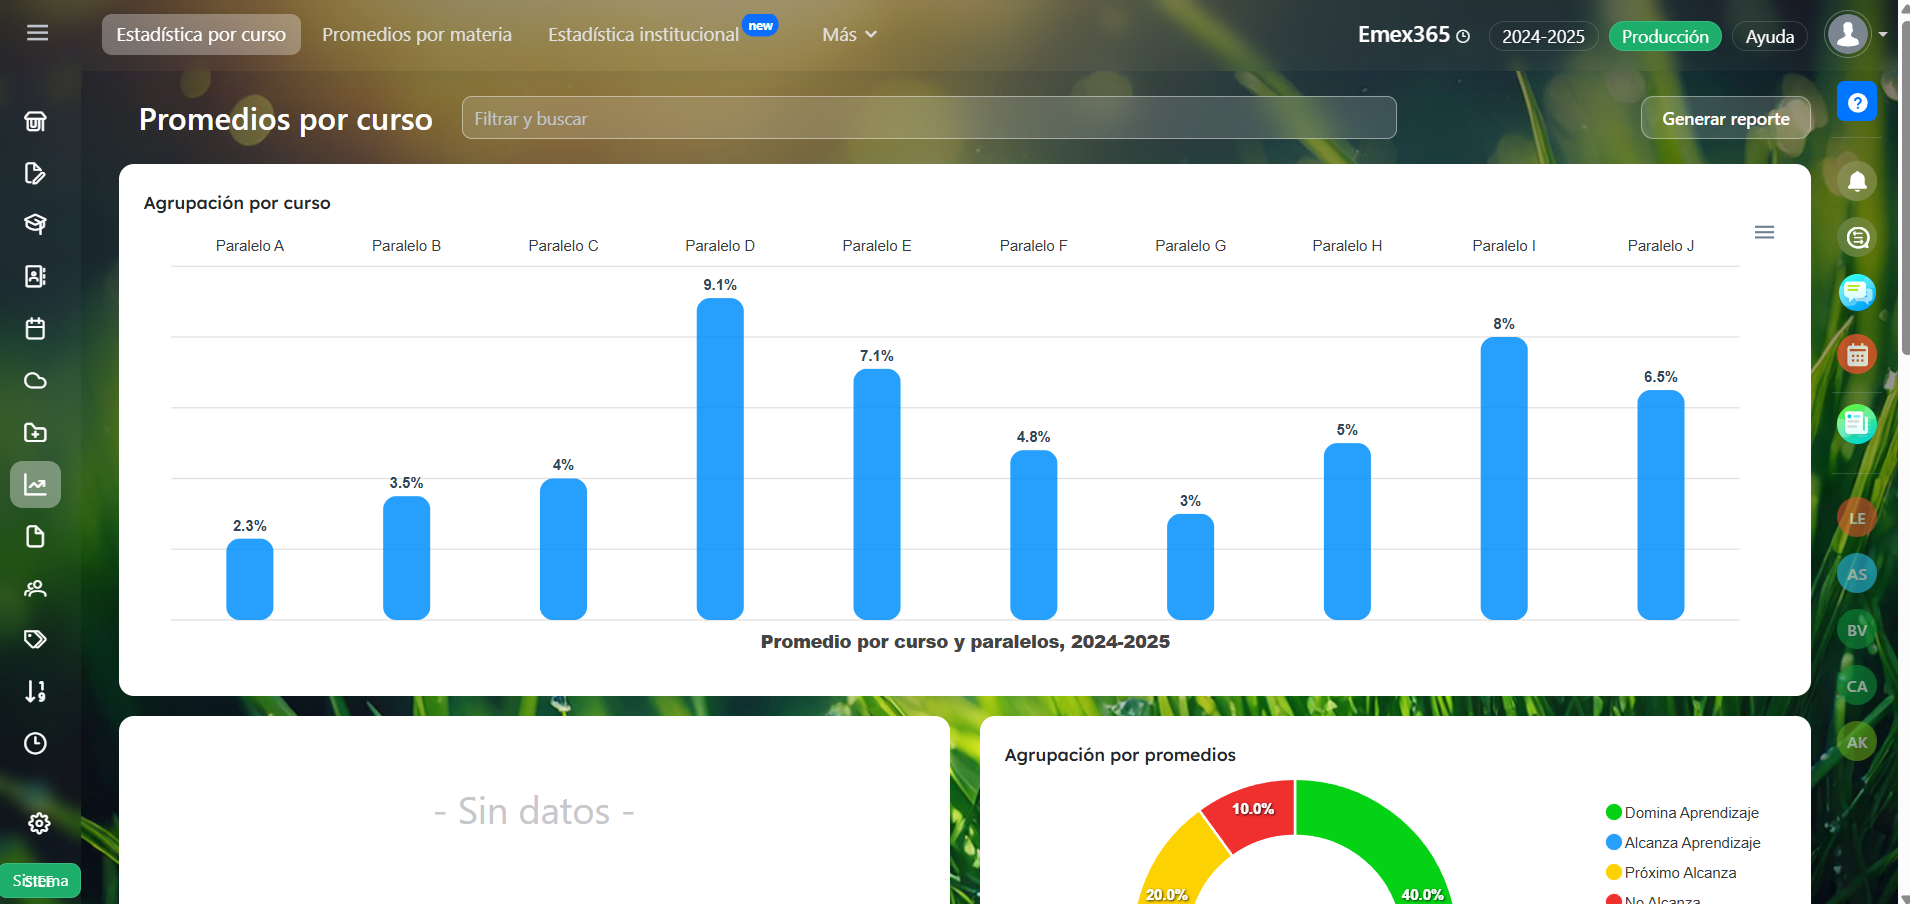The image size is (1910, 904).
Task: Open the AS contact avatar
Action: tap(1857, 574)
